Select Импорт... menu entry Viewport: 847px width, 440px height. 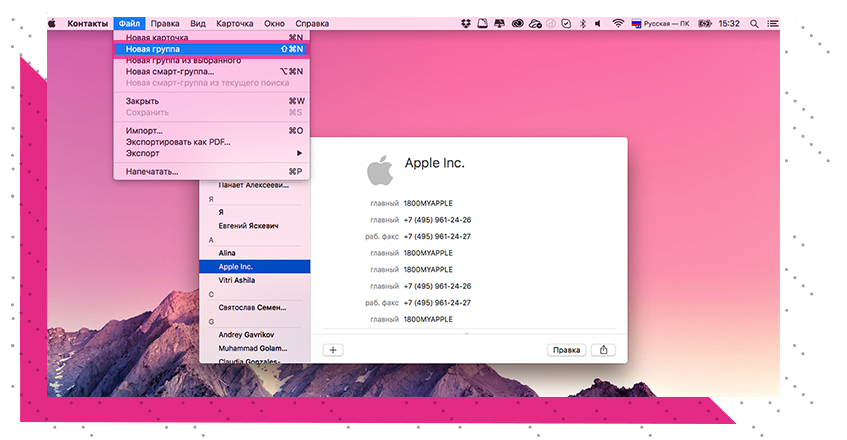click(x=212, y=131)
